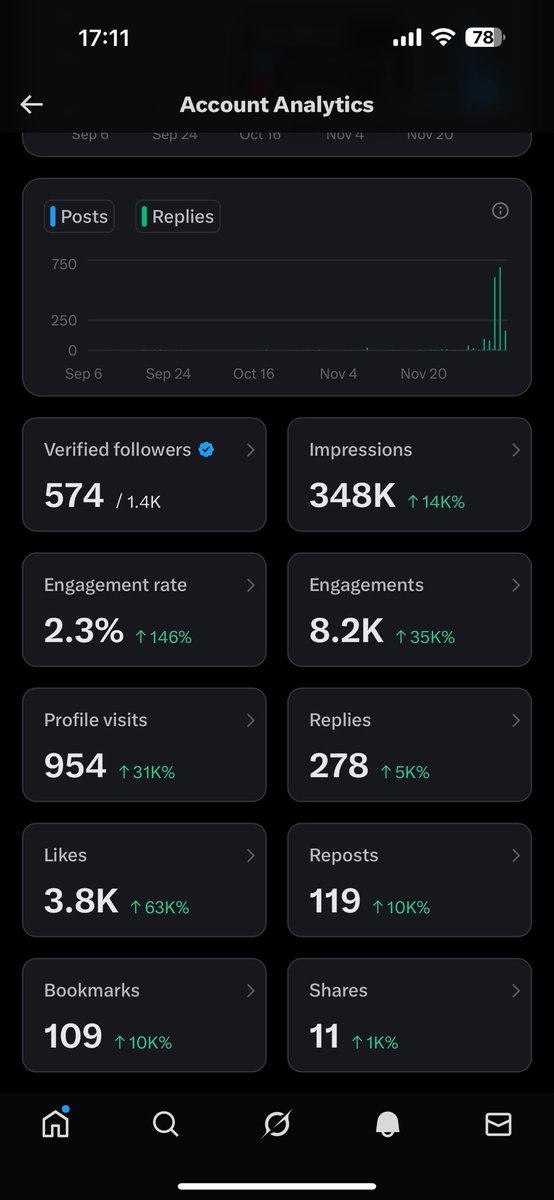554x1200 pixels.
Task: Select the Shares stat card
Action: coord(410,1015)
